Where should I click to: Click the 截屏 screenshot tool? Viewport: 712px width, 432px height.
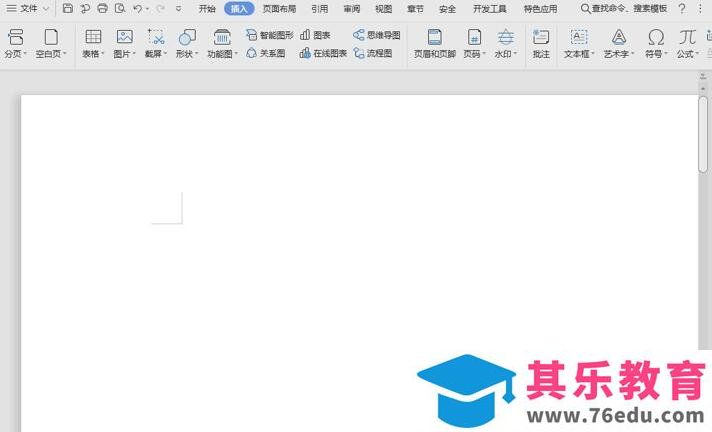(x=156, y=44)
